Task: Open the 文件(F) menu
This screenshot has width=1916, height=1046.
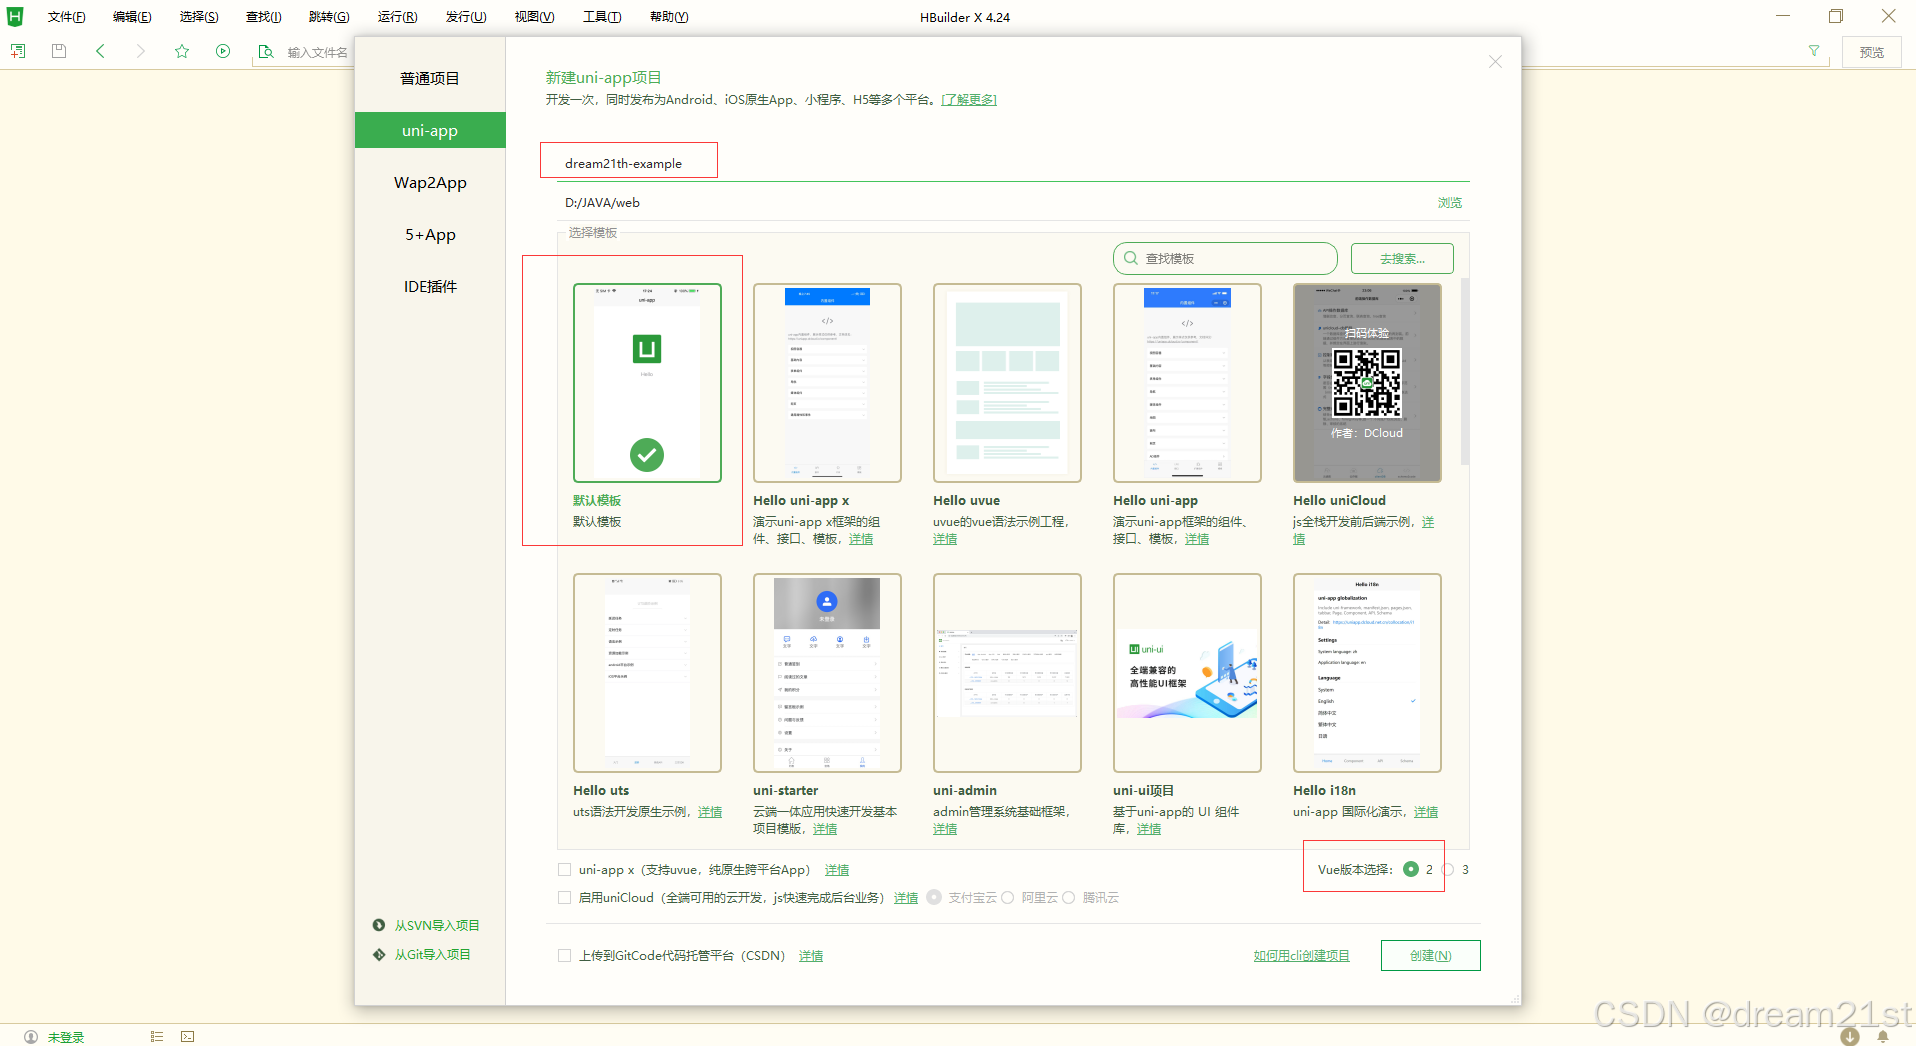Action: pos(67,17)
